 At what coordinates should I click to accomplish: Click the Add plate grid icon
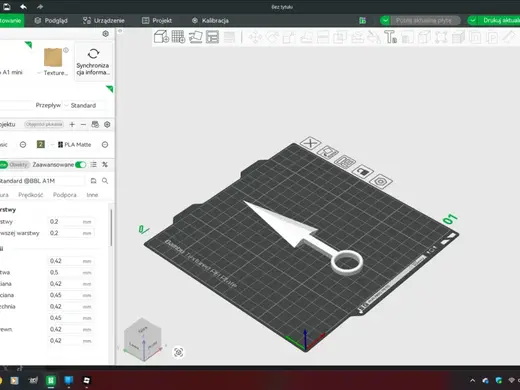178,37
